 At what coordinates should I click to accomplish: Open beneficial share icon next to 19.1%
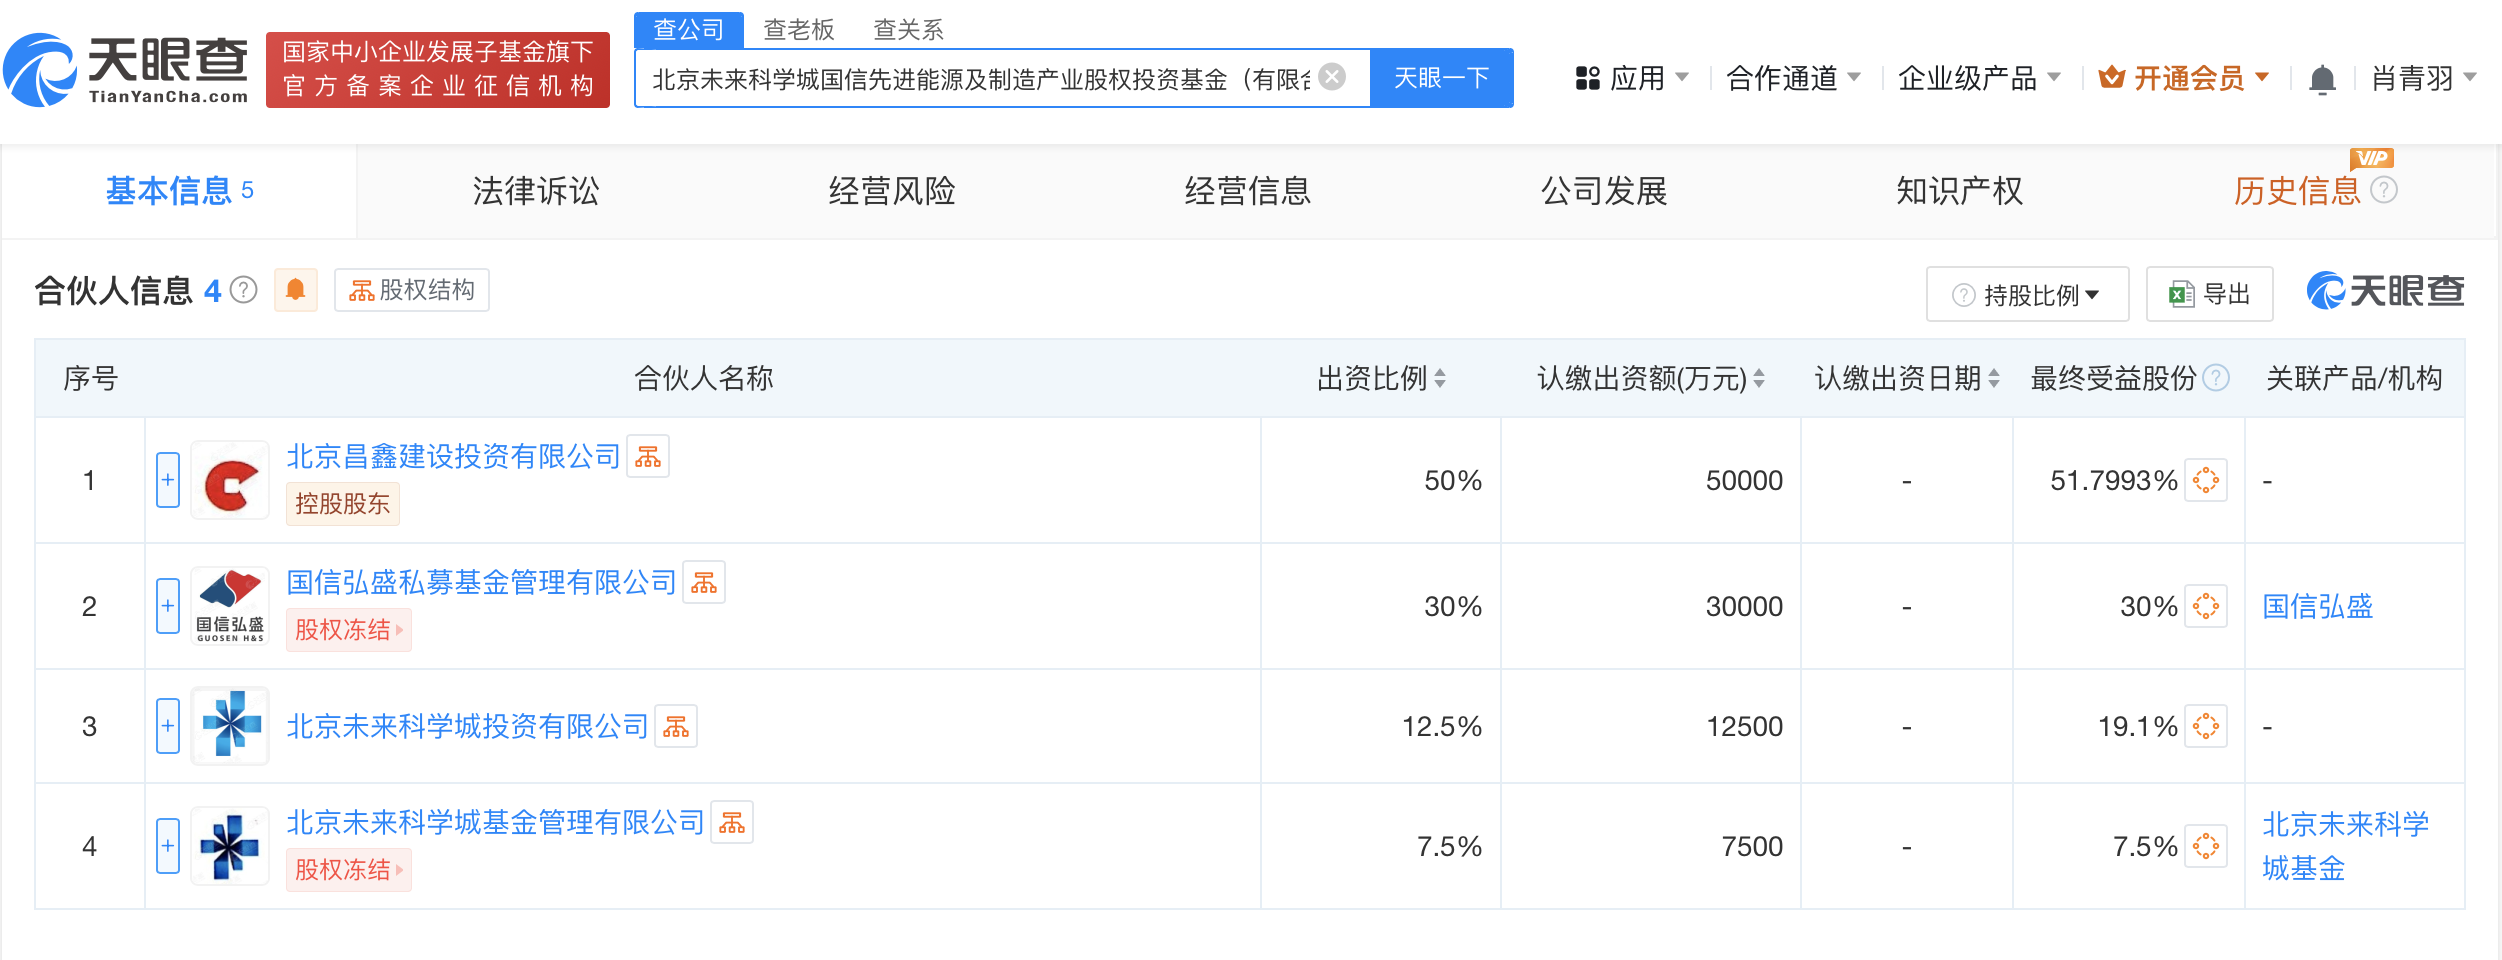point(2206,727)
